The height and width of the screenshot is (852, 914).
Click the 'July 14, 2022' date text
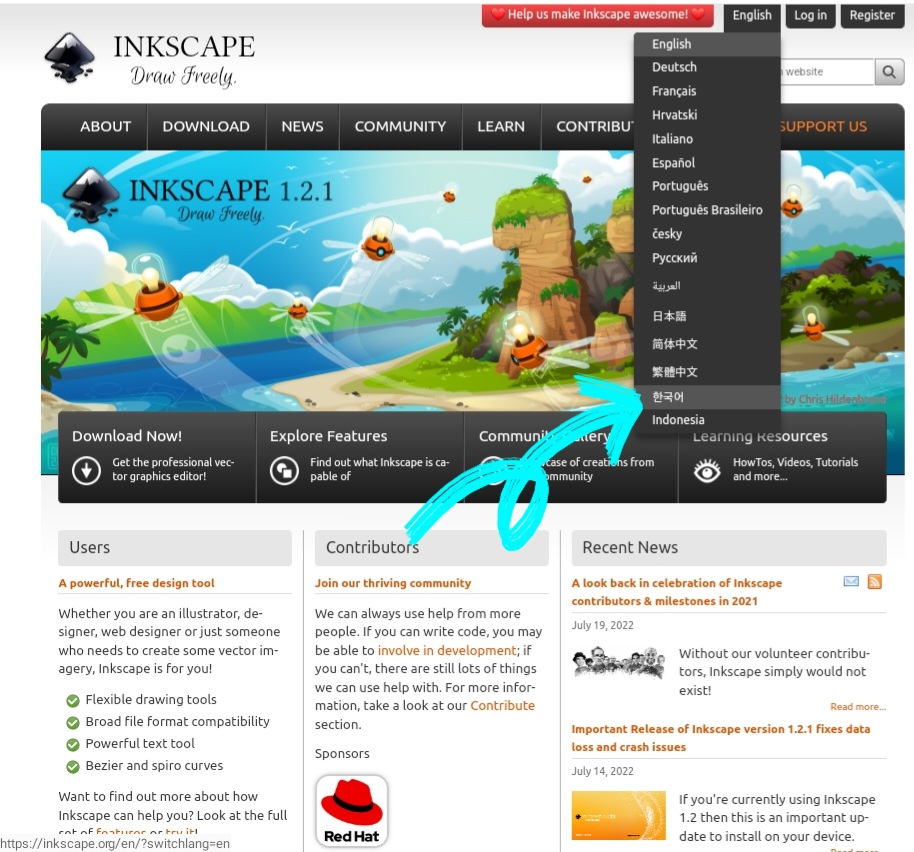tap(602, 771)
